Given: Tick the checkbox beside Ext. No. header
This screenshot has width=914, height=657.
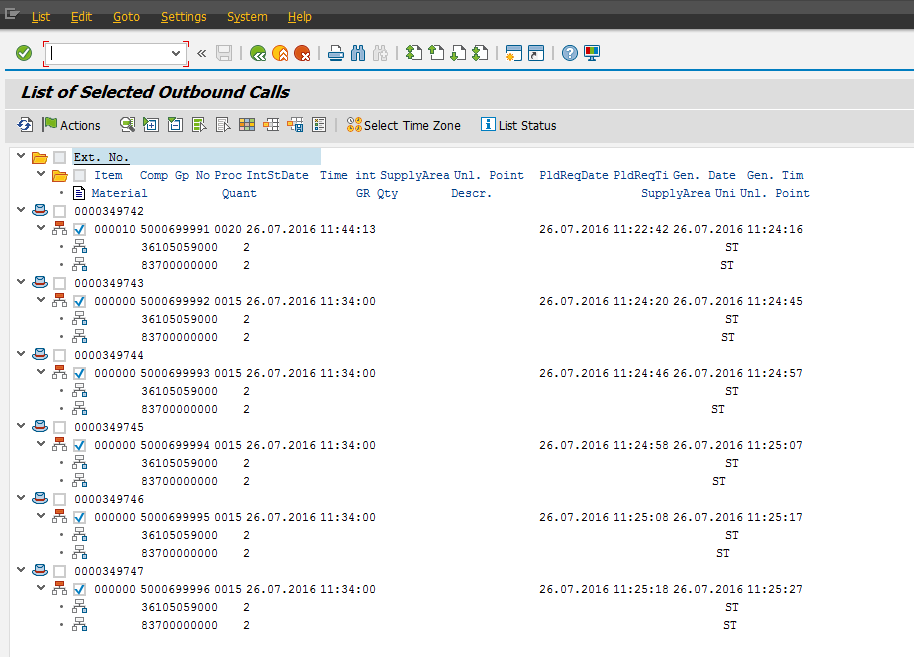Looking at the screenshot, I should (59, 157).
